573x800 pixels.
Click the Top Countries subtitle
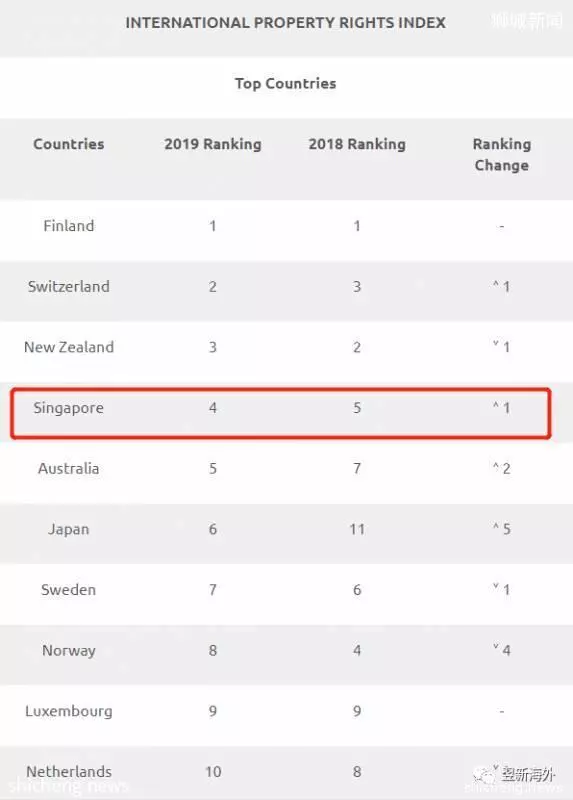(x=286, y=84)
